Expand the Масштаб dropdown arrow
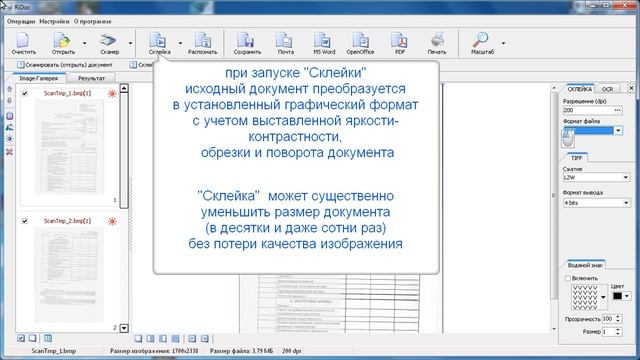Image resolution: width=640 pixels, height=360 pixels. (503, 43)
